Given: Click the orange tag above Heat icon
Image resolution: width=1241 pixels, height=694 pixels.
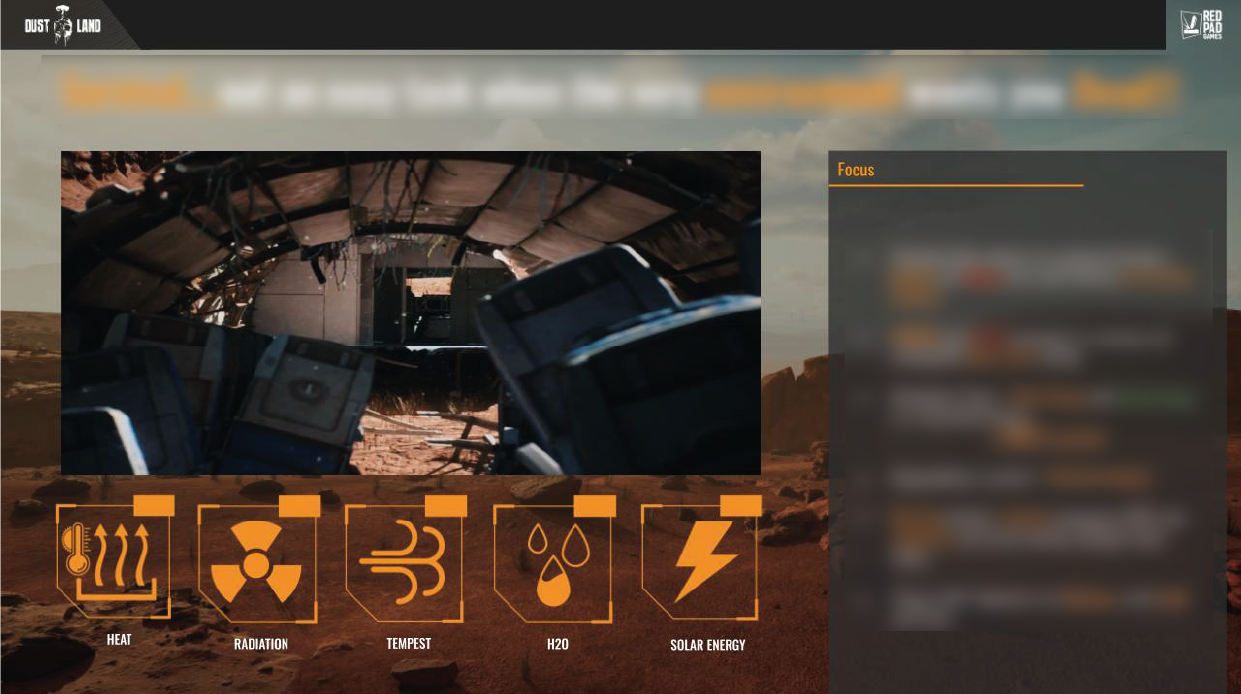Looking at the screenshot, I should coord(153,505).
